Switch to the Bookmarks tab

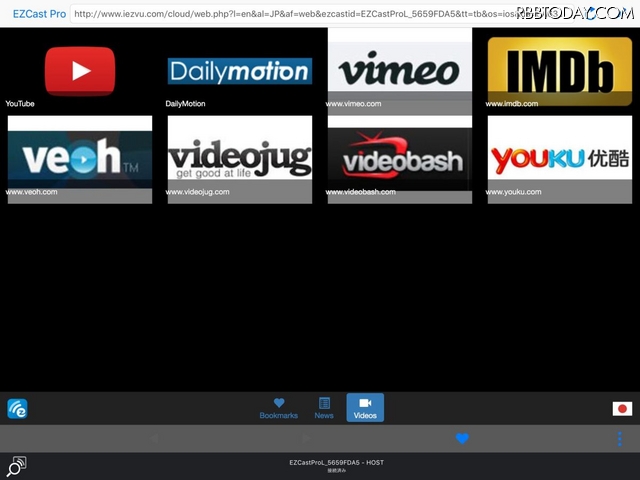(279, 408)
